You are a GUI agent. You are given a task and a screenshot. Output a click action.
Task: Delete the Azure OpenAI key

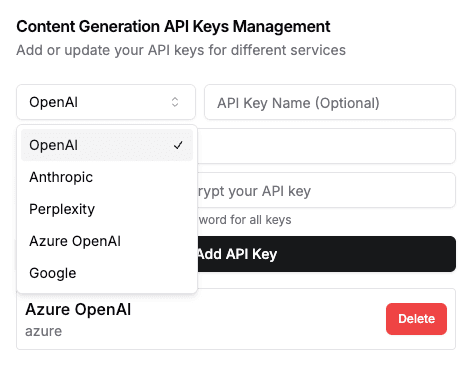point(416,319)
